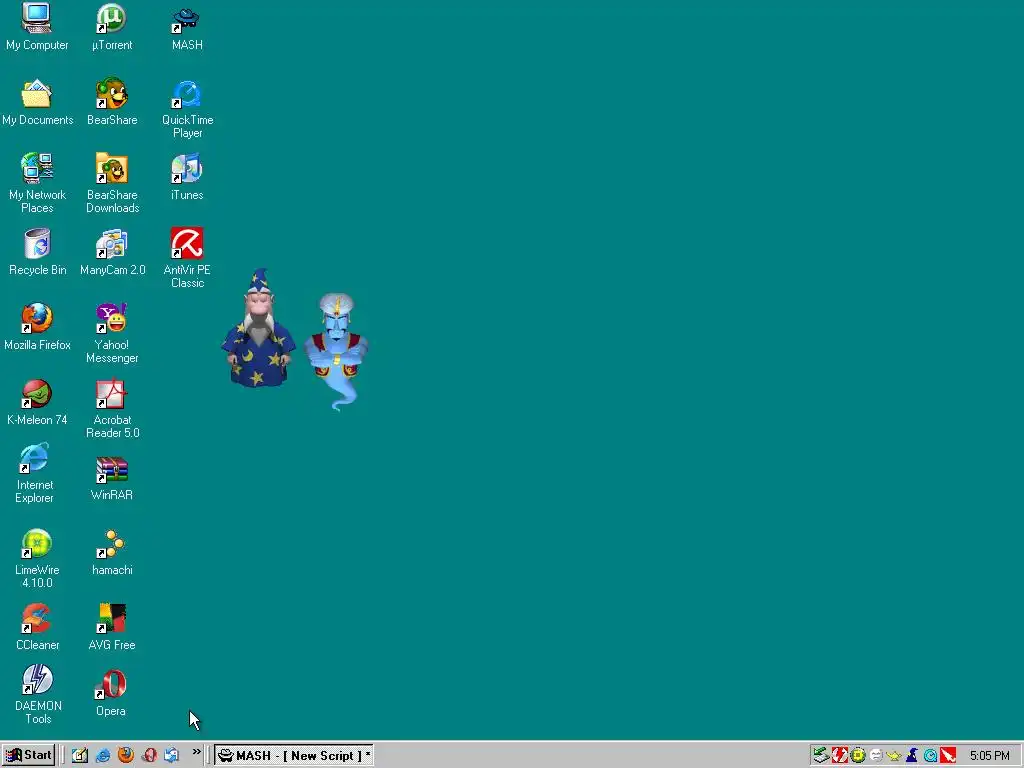The height and width of the screenshot is (768, 1024).
Task: Click the yellow genie lamp tray icon
Action: (x=894, y=756)
